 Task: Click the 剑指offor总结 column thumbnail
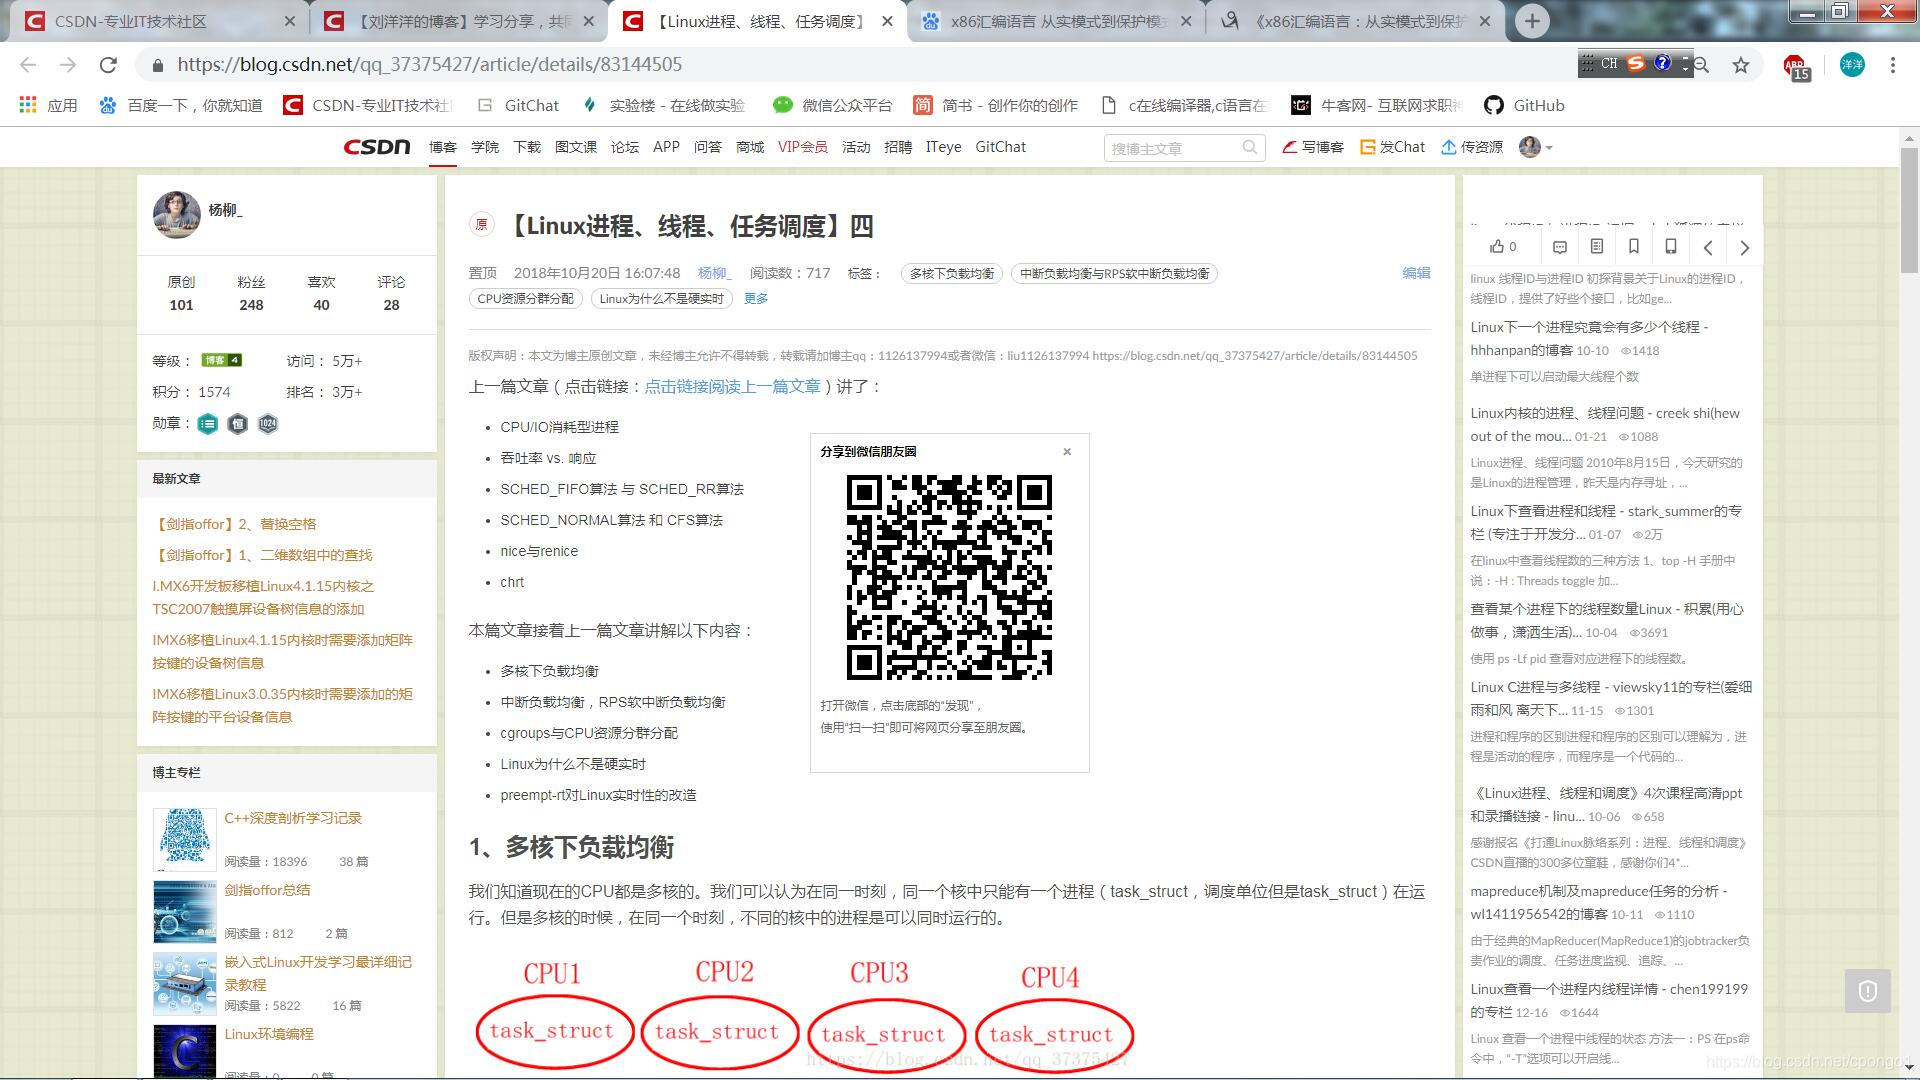[x=184, y=911]
